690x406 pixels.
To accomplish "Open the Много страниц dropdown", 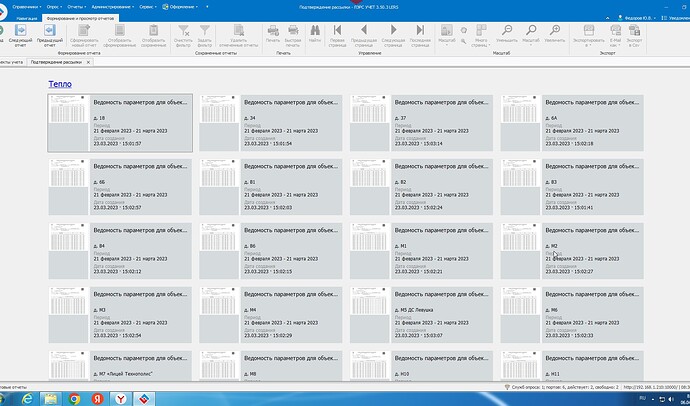I will click(481, 35).
